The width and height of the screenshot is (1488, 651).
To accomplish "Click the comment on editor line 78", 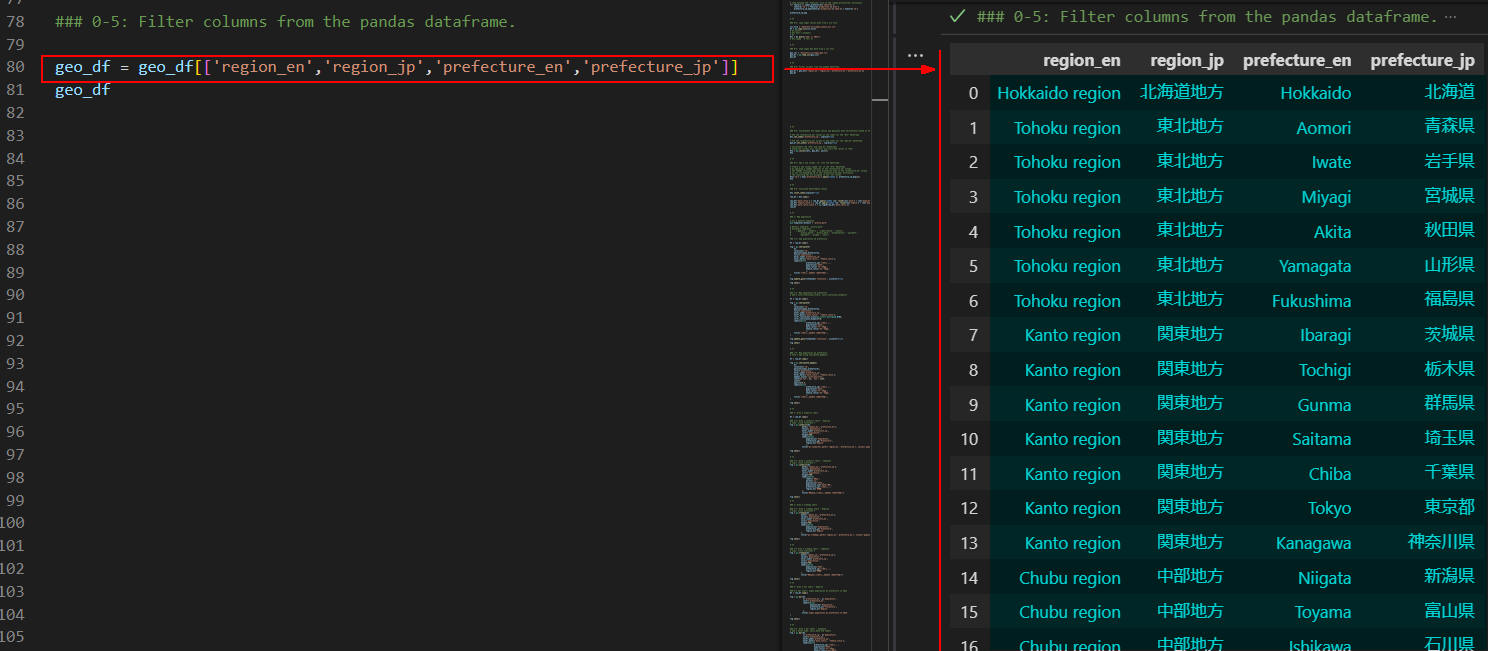I will tap(286, 21).
